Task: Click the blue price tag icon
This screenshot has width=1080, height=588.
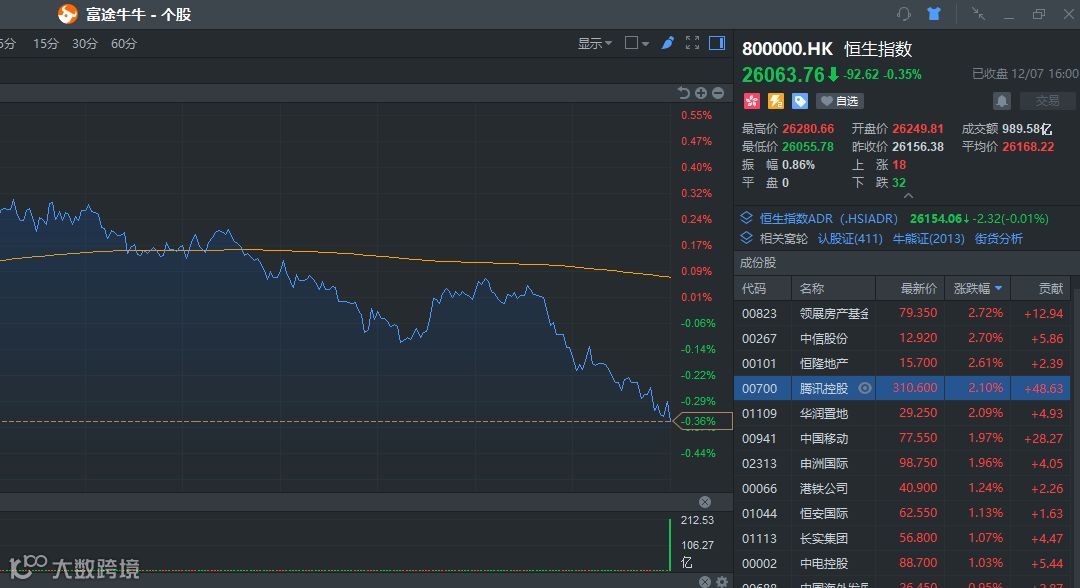Action: point(800,101)
